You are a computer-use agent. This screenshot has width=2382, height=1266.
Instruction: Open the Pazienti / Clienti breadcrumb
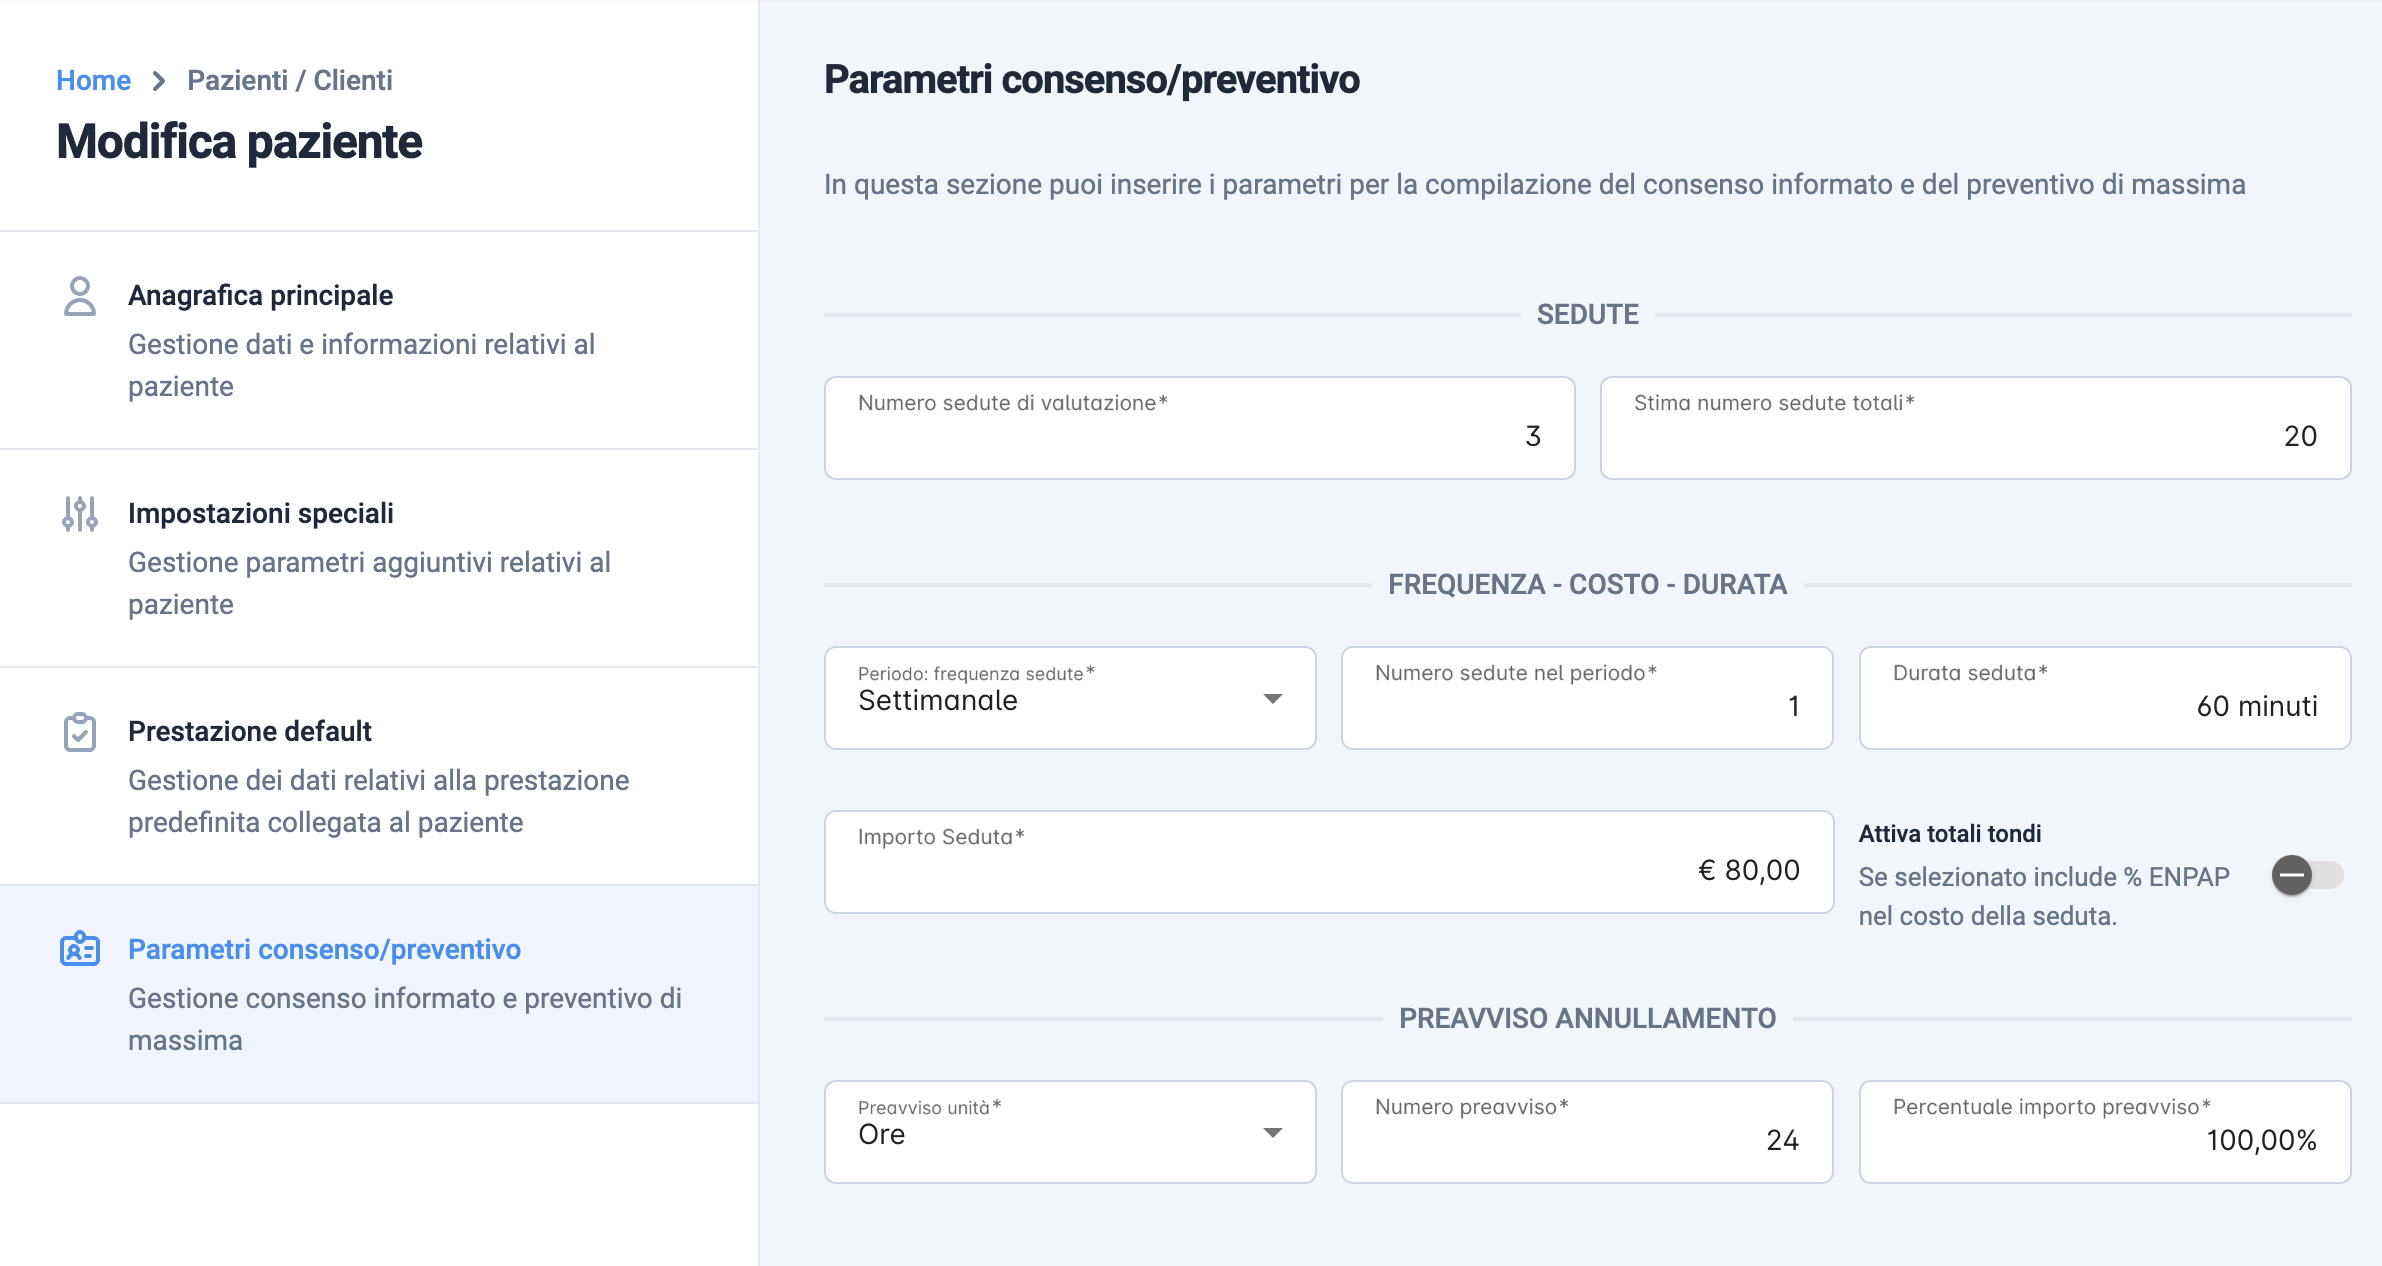[290, 80]
